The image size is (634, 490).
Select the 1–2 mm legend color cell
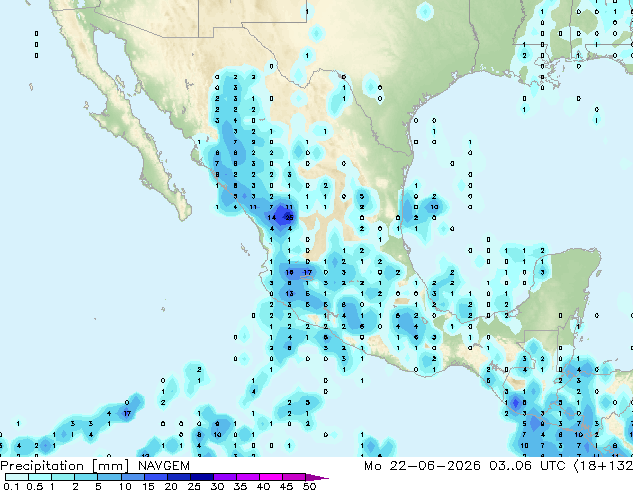63,477
